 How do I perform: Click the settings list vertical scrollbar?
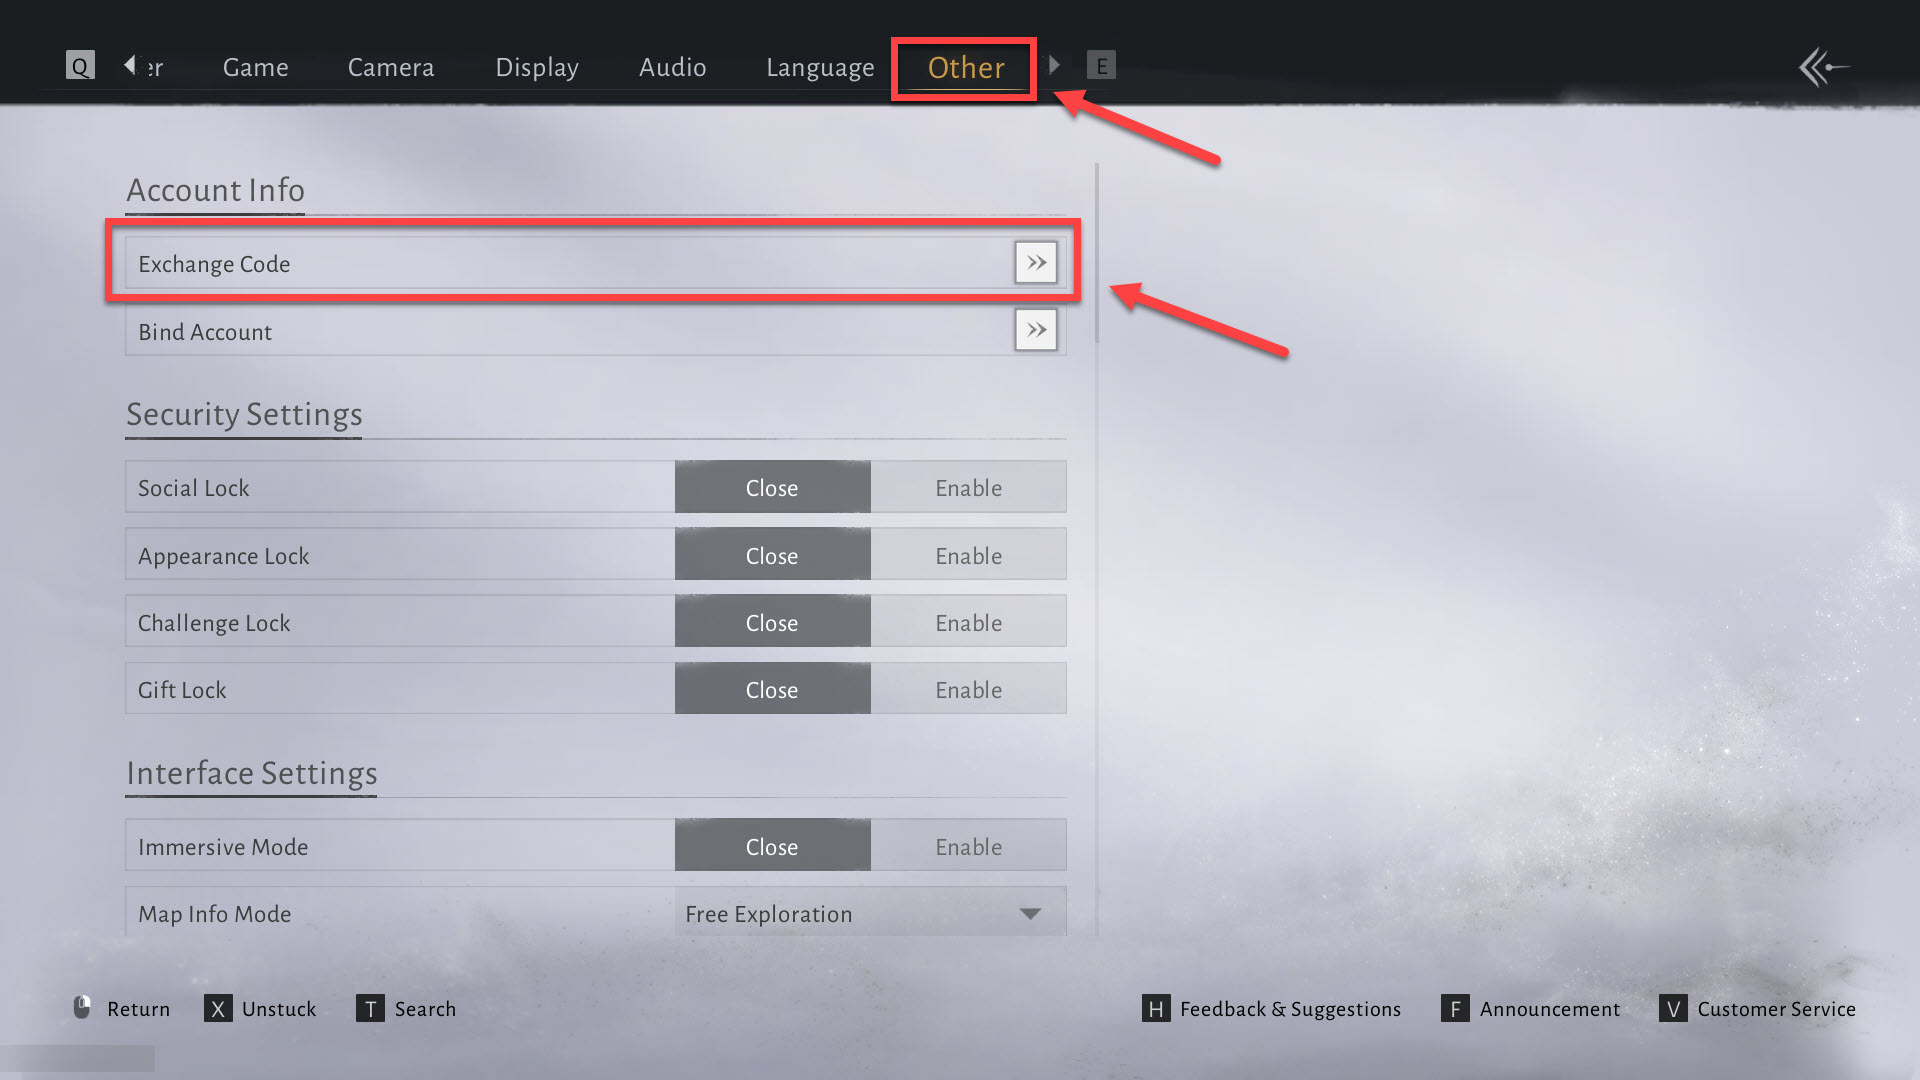(x=1097, y=254)
